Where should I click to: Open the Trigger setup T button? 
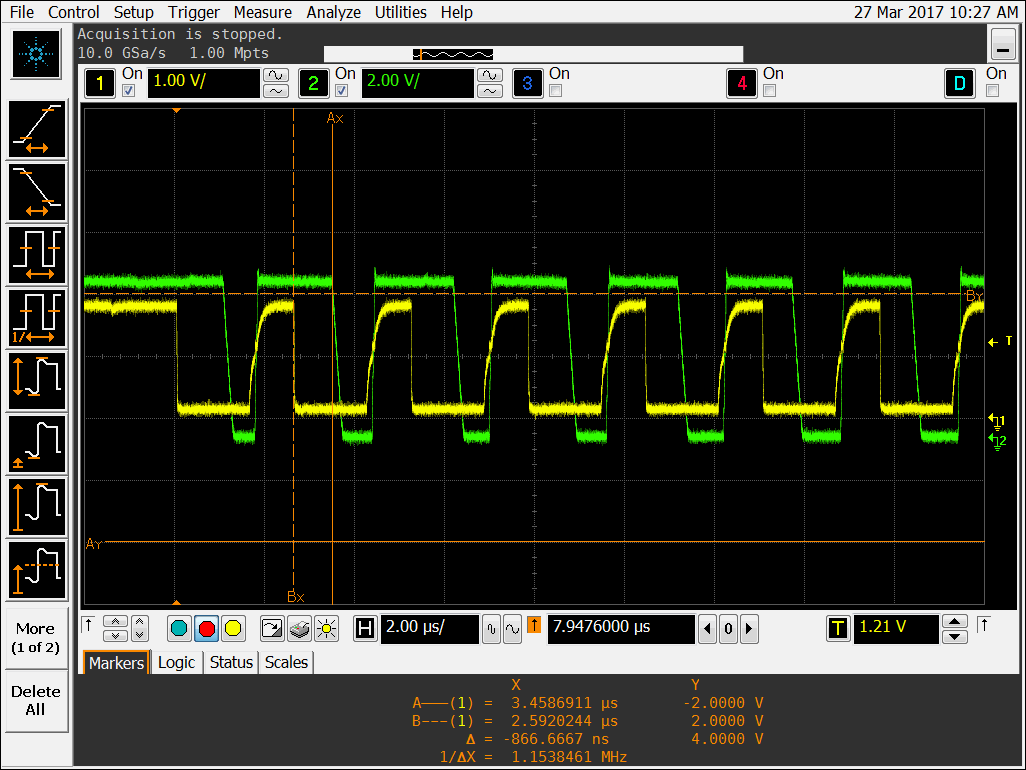pos(838,629)
